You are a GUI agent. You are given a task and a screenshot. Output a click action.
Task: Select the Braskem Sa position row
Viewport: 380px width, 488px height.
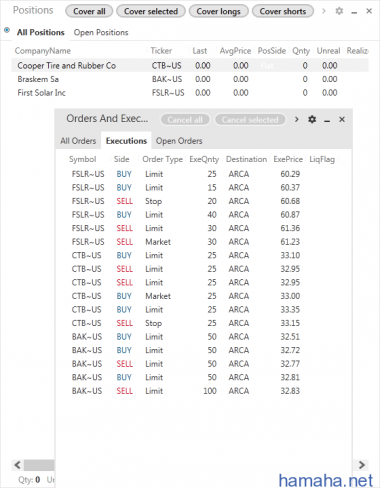(190, 79)
